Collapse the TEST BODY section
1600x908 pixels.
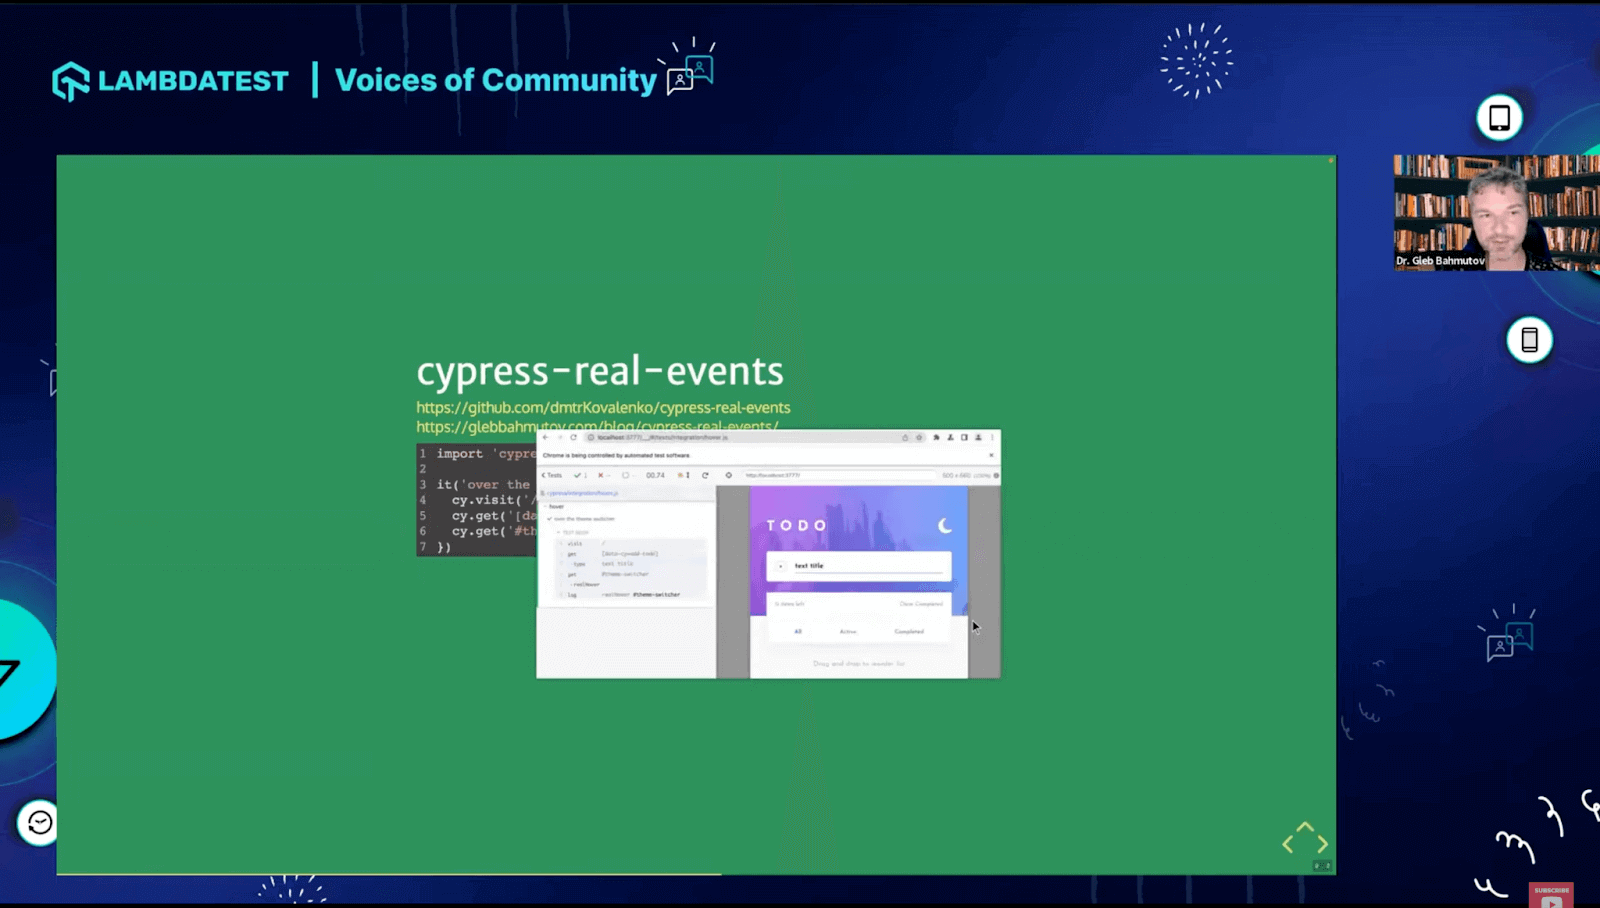coord(557,532)
